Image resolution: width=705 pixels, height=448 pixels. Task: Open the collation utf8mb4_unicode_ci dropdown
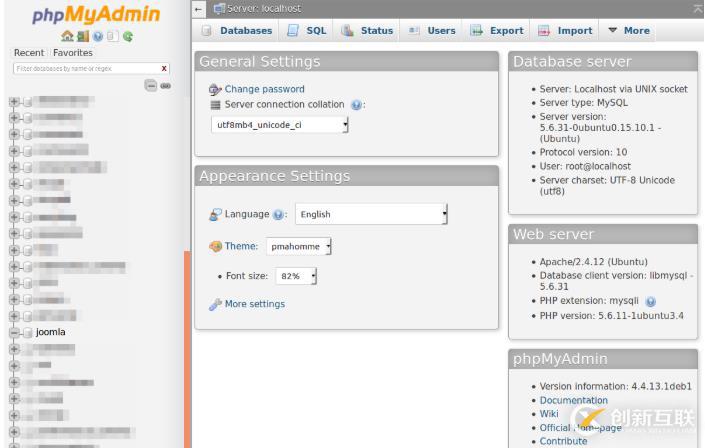(x=280, y=125)
